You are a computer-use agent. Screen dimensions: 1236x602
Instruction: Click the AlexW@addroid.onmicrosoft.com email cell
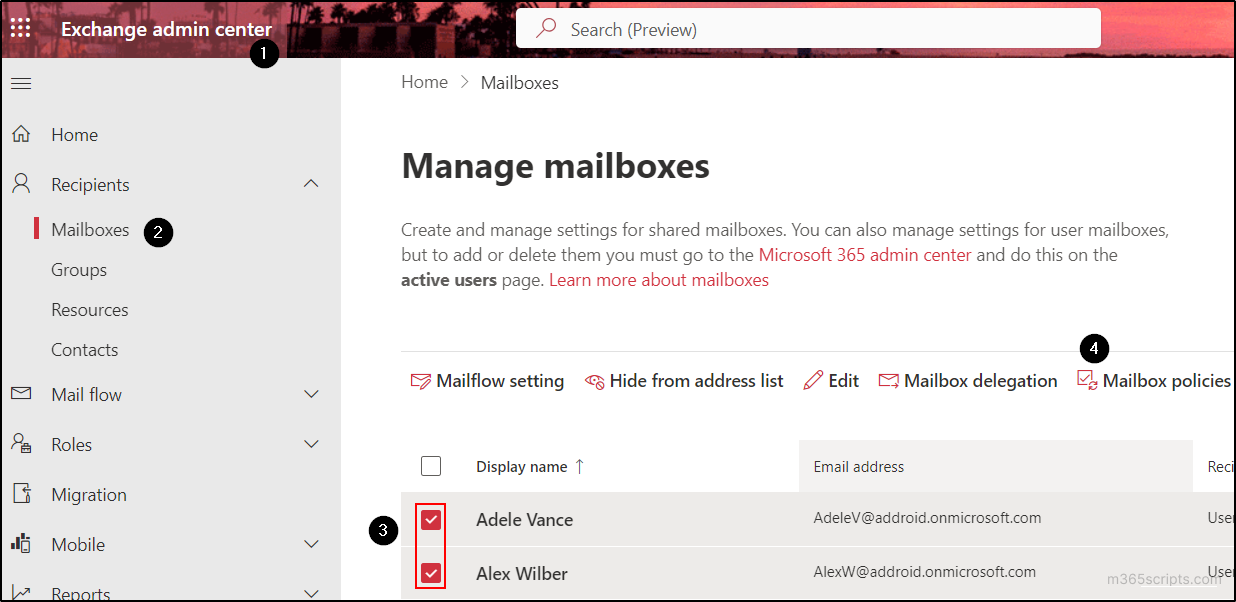[925, 572]
